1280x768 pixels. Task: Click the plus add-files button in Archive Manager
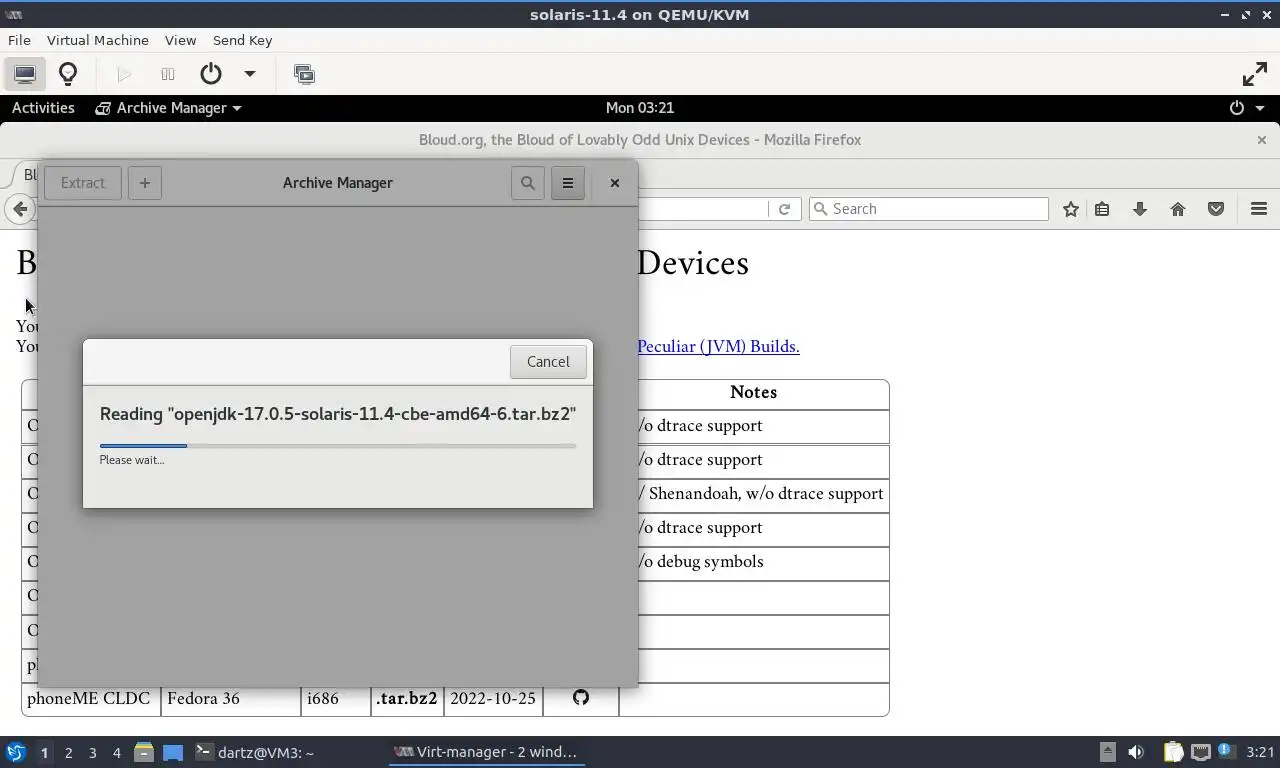point(145,183)
